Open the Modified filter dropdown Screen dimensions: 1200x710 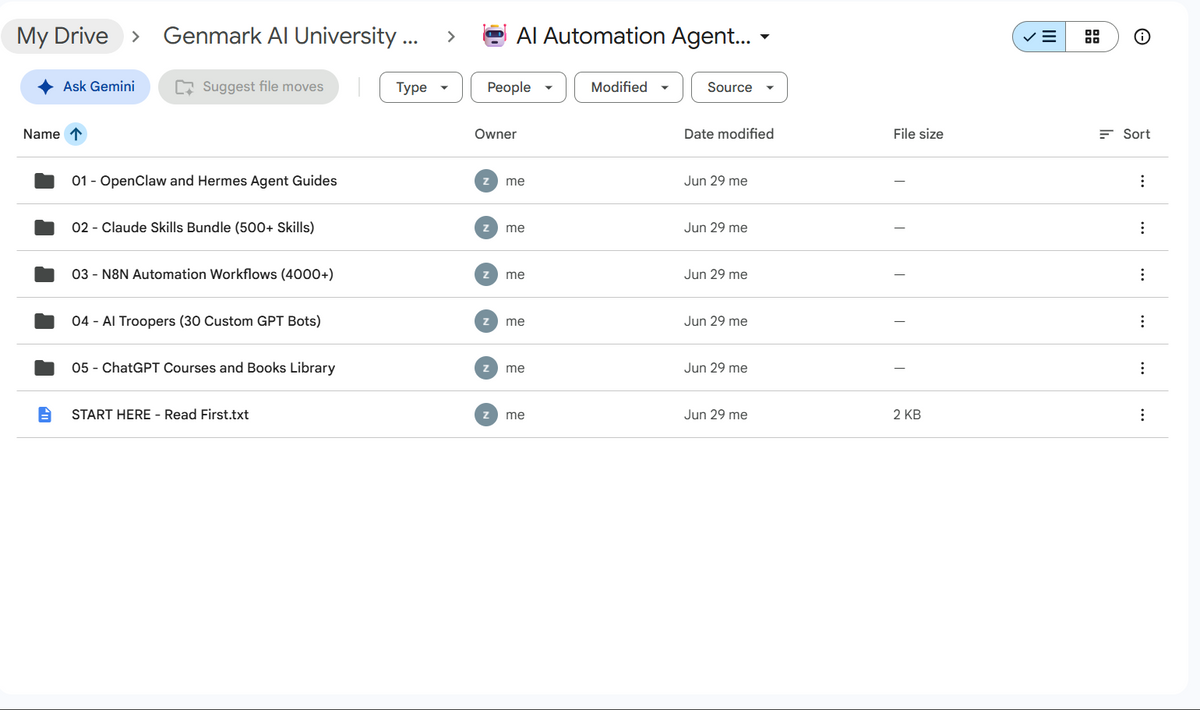coord(629,87)
